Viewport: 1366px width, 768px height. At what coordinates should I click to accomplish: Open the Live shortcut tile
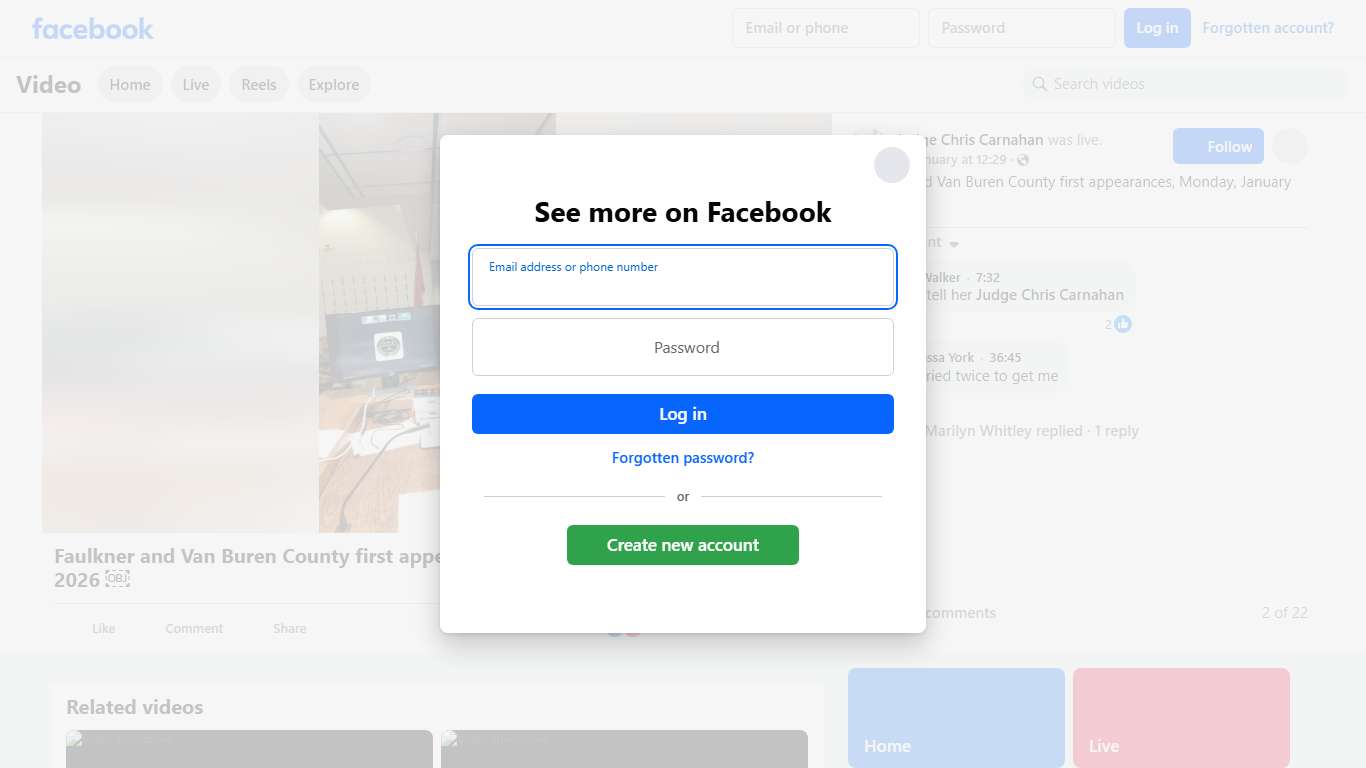[1181, 718]
